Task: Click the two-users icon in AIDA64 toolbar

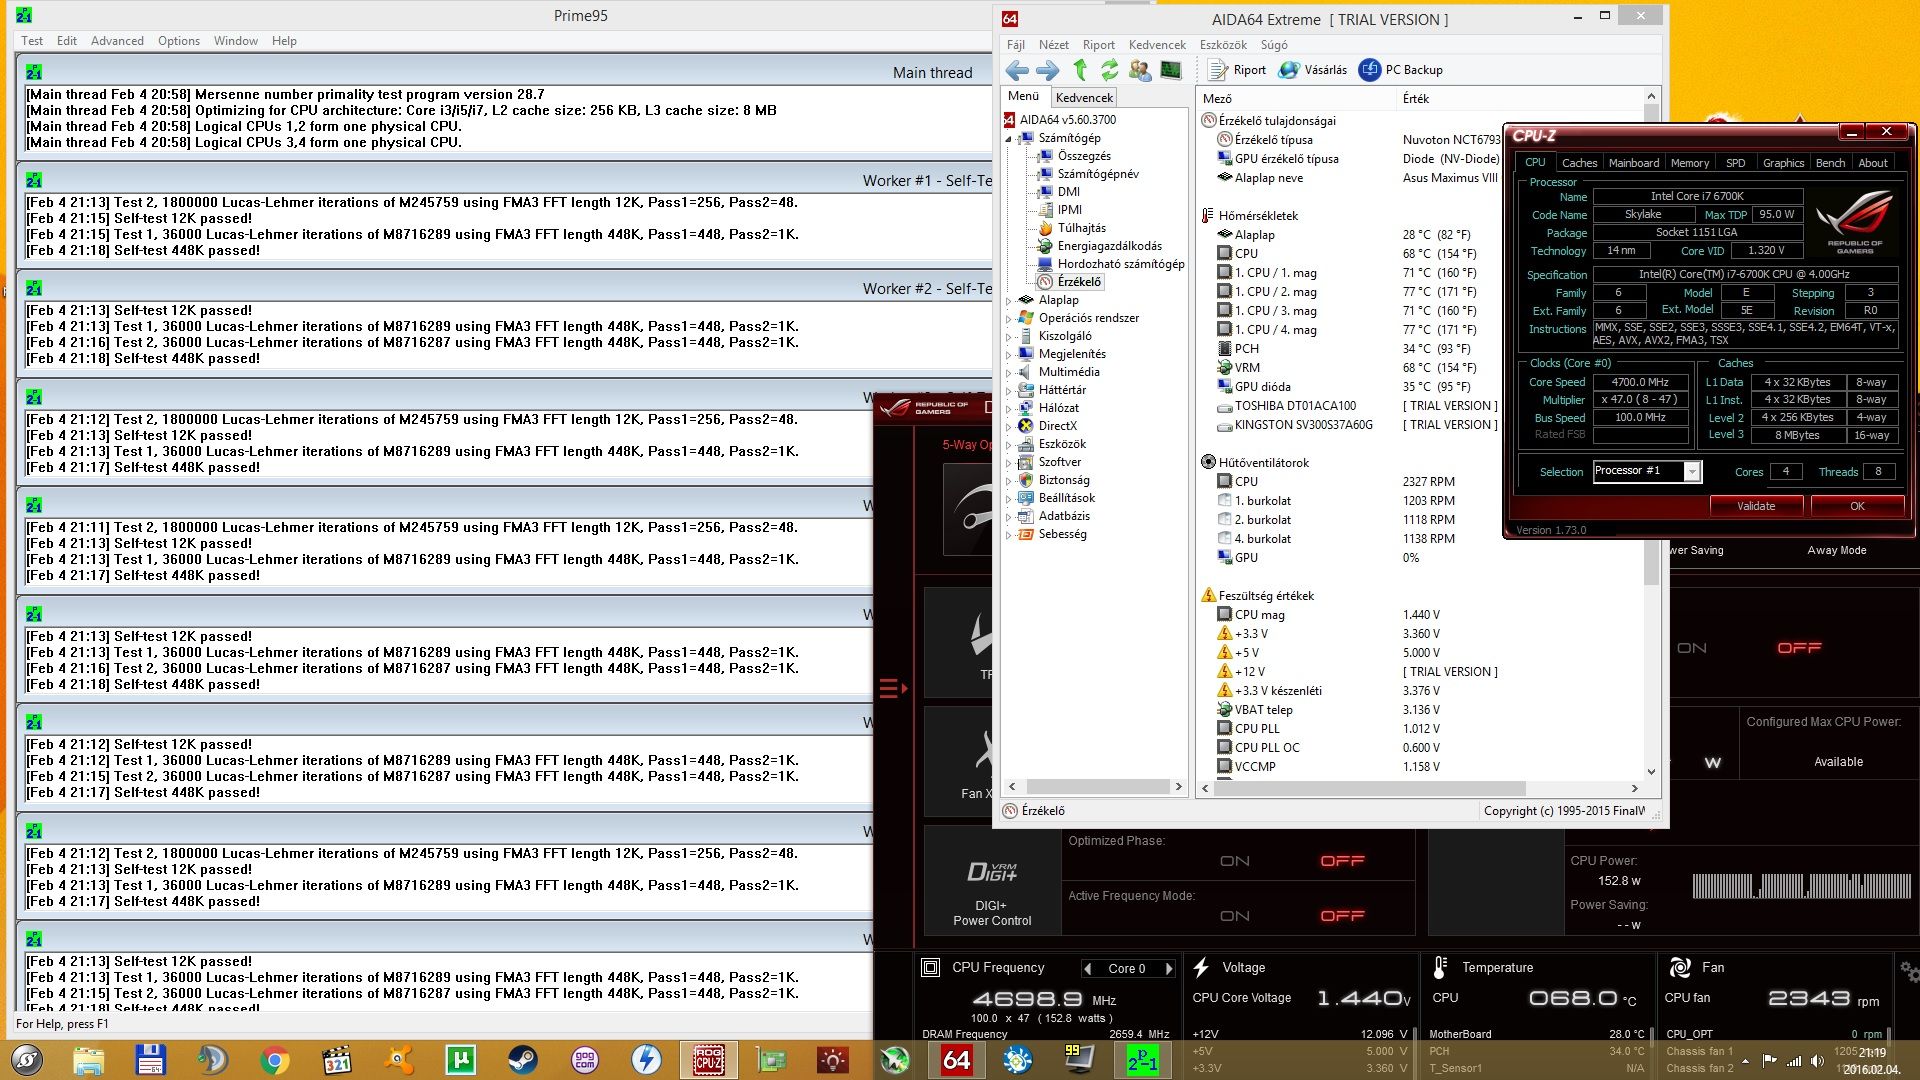Action: [1139, 70]
